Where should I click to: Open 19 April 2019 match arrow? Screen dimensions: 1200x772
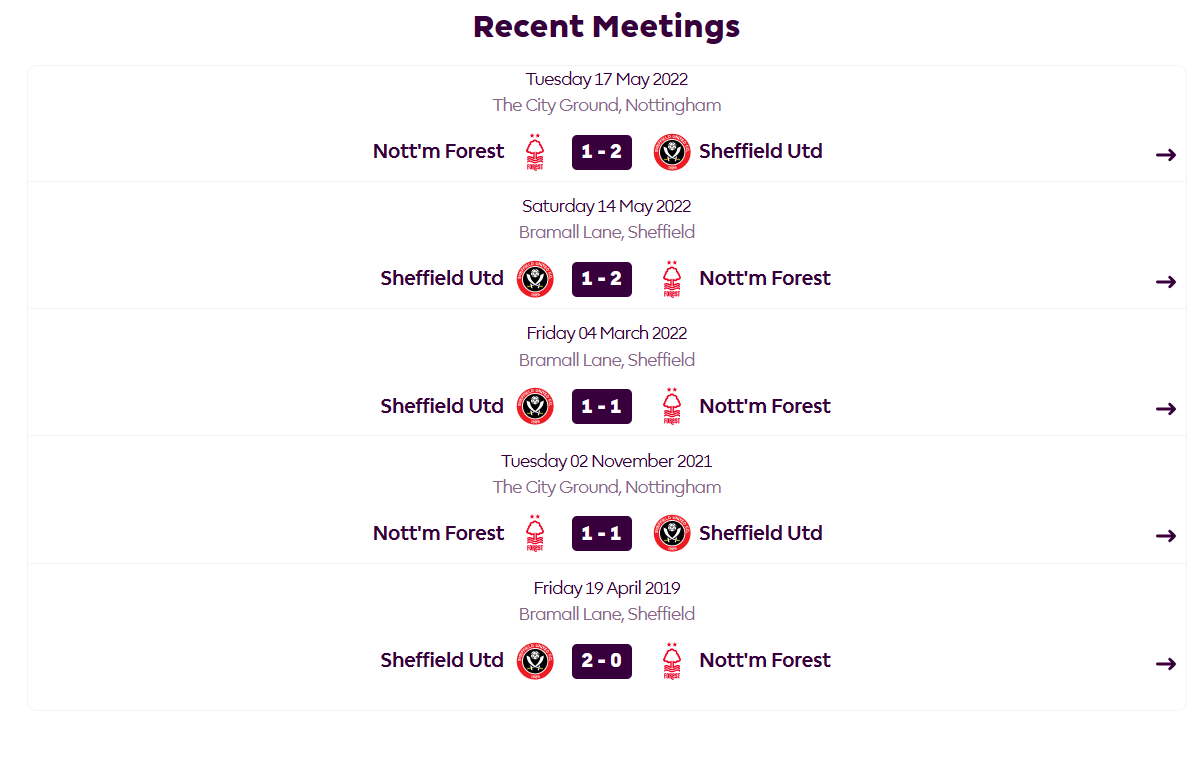click(1165, 664)
